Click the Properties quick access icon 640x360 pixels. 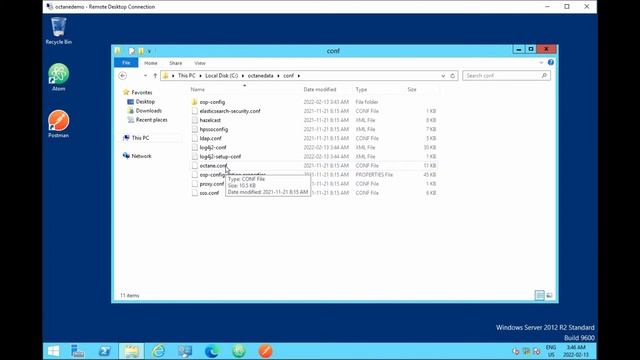click(x=131, y=51)
